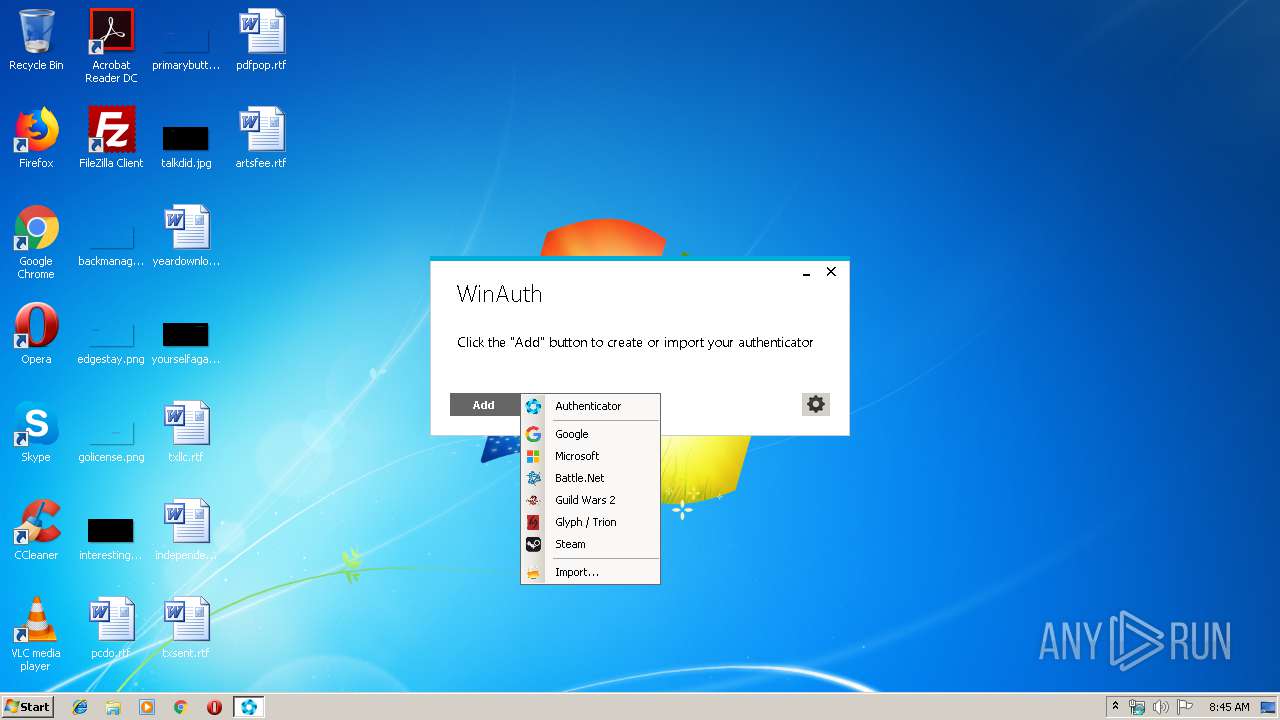Click the Add button in WinAuth
Screen dimensions: 1280x720
484,405
